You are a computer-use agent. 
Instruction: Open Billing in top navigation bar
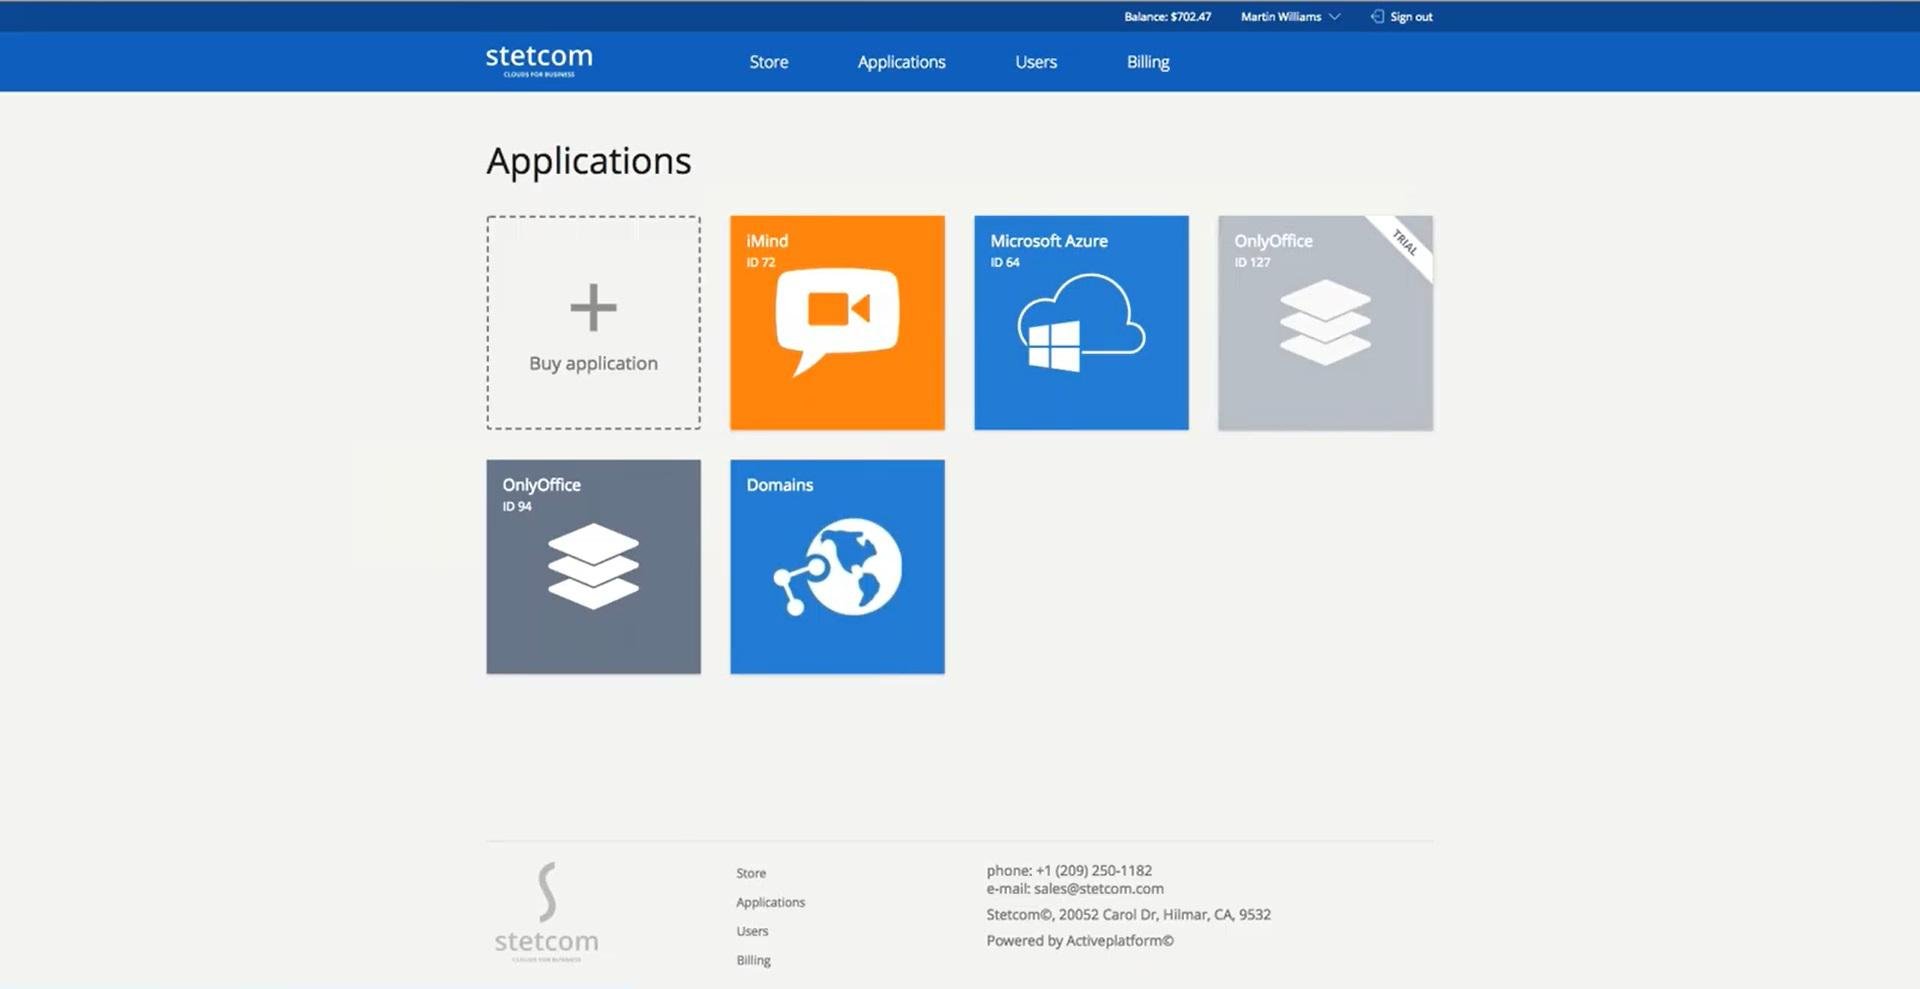[1148, 62]
